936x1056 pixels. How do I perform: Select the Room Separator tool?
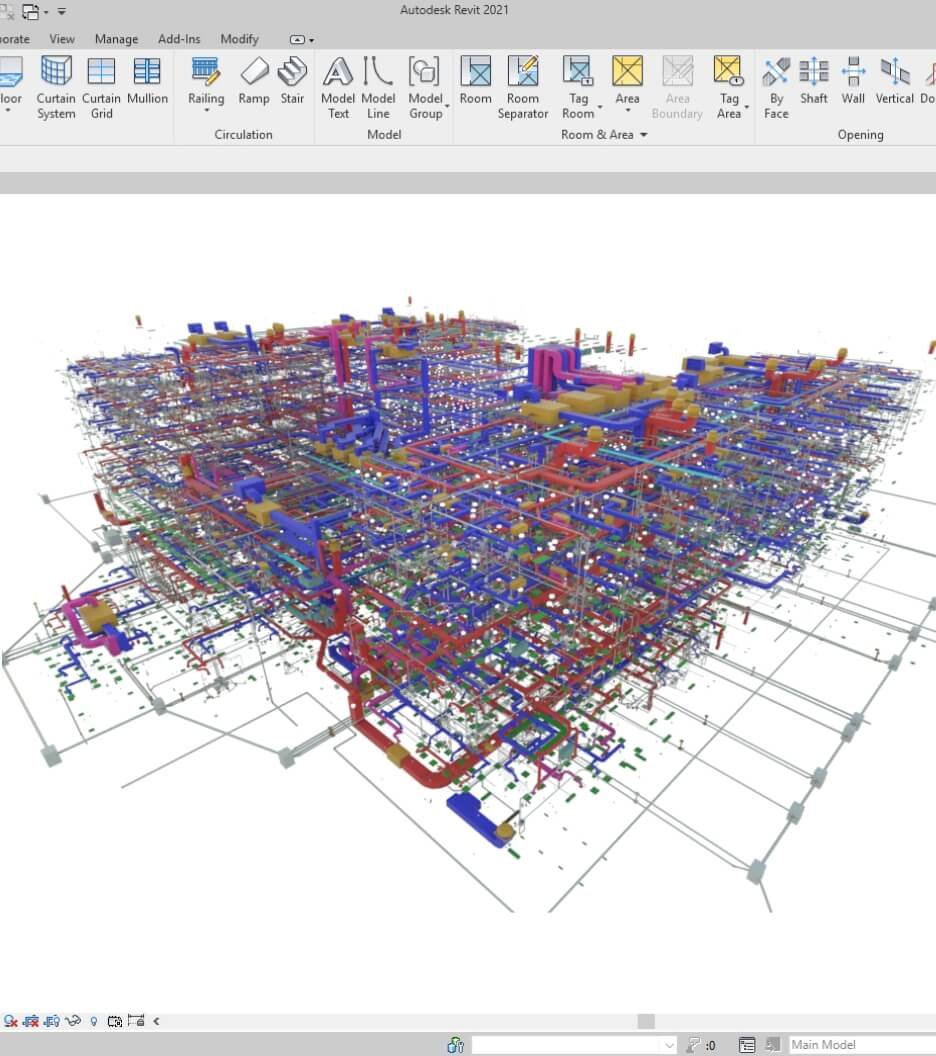[x=523, y=87]
